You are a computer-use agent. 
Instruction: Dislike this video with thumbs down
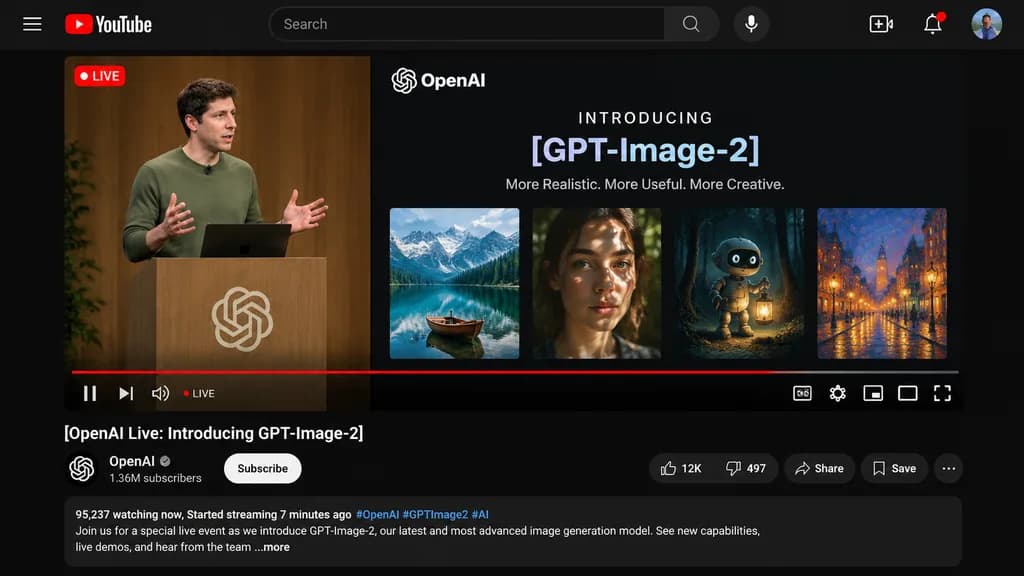(746, 468)
